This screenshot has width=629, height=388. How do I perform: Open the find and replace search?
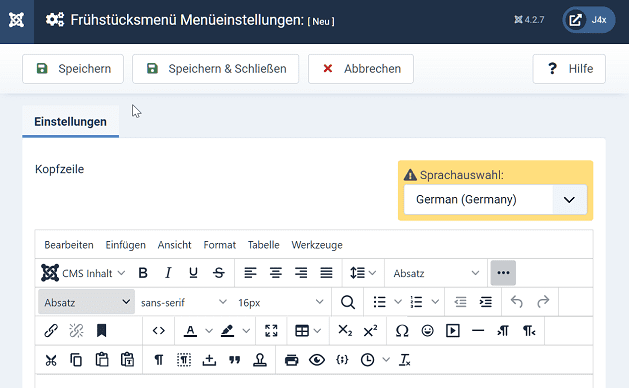click(347, 302)
